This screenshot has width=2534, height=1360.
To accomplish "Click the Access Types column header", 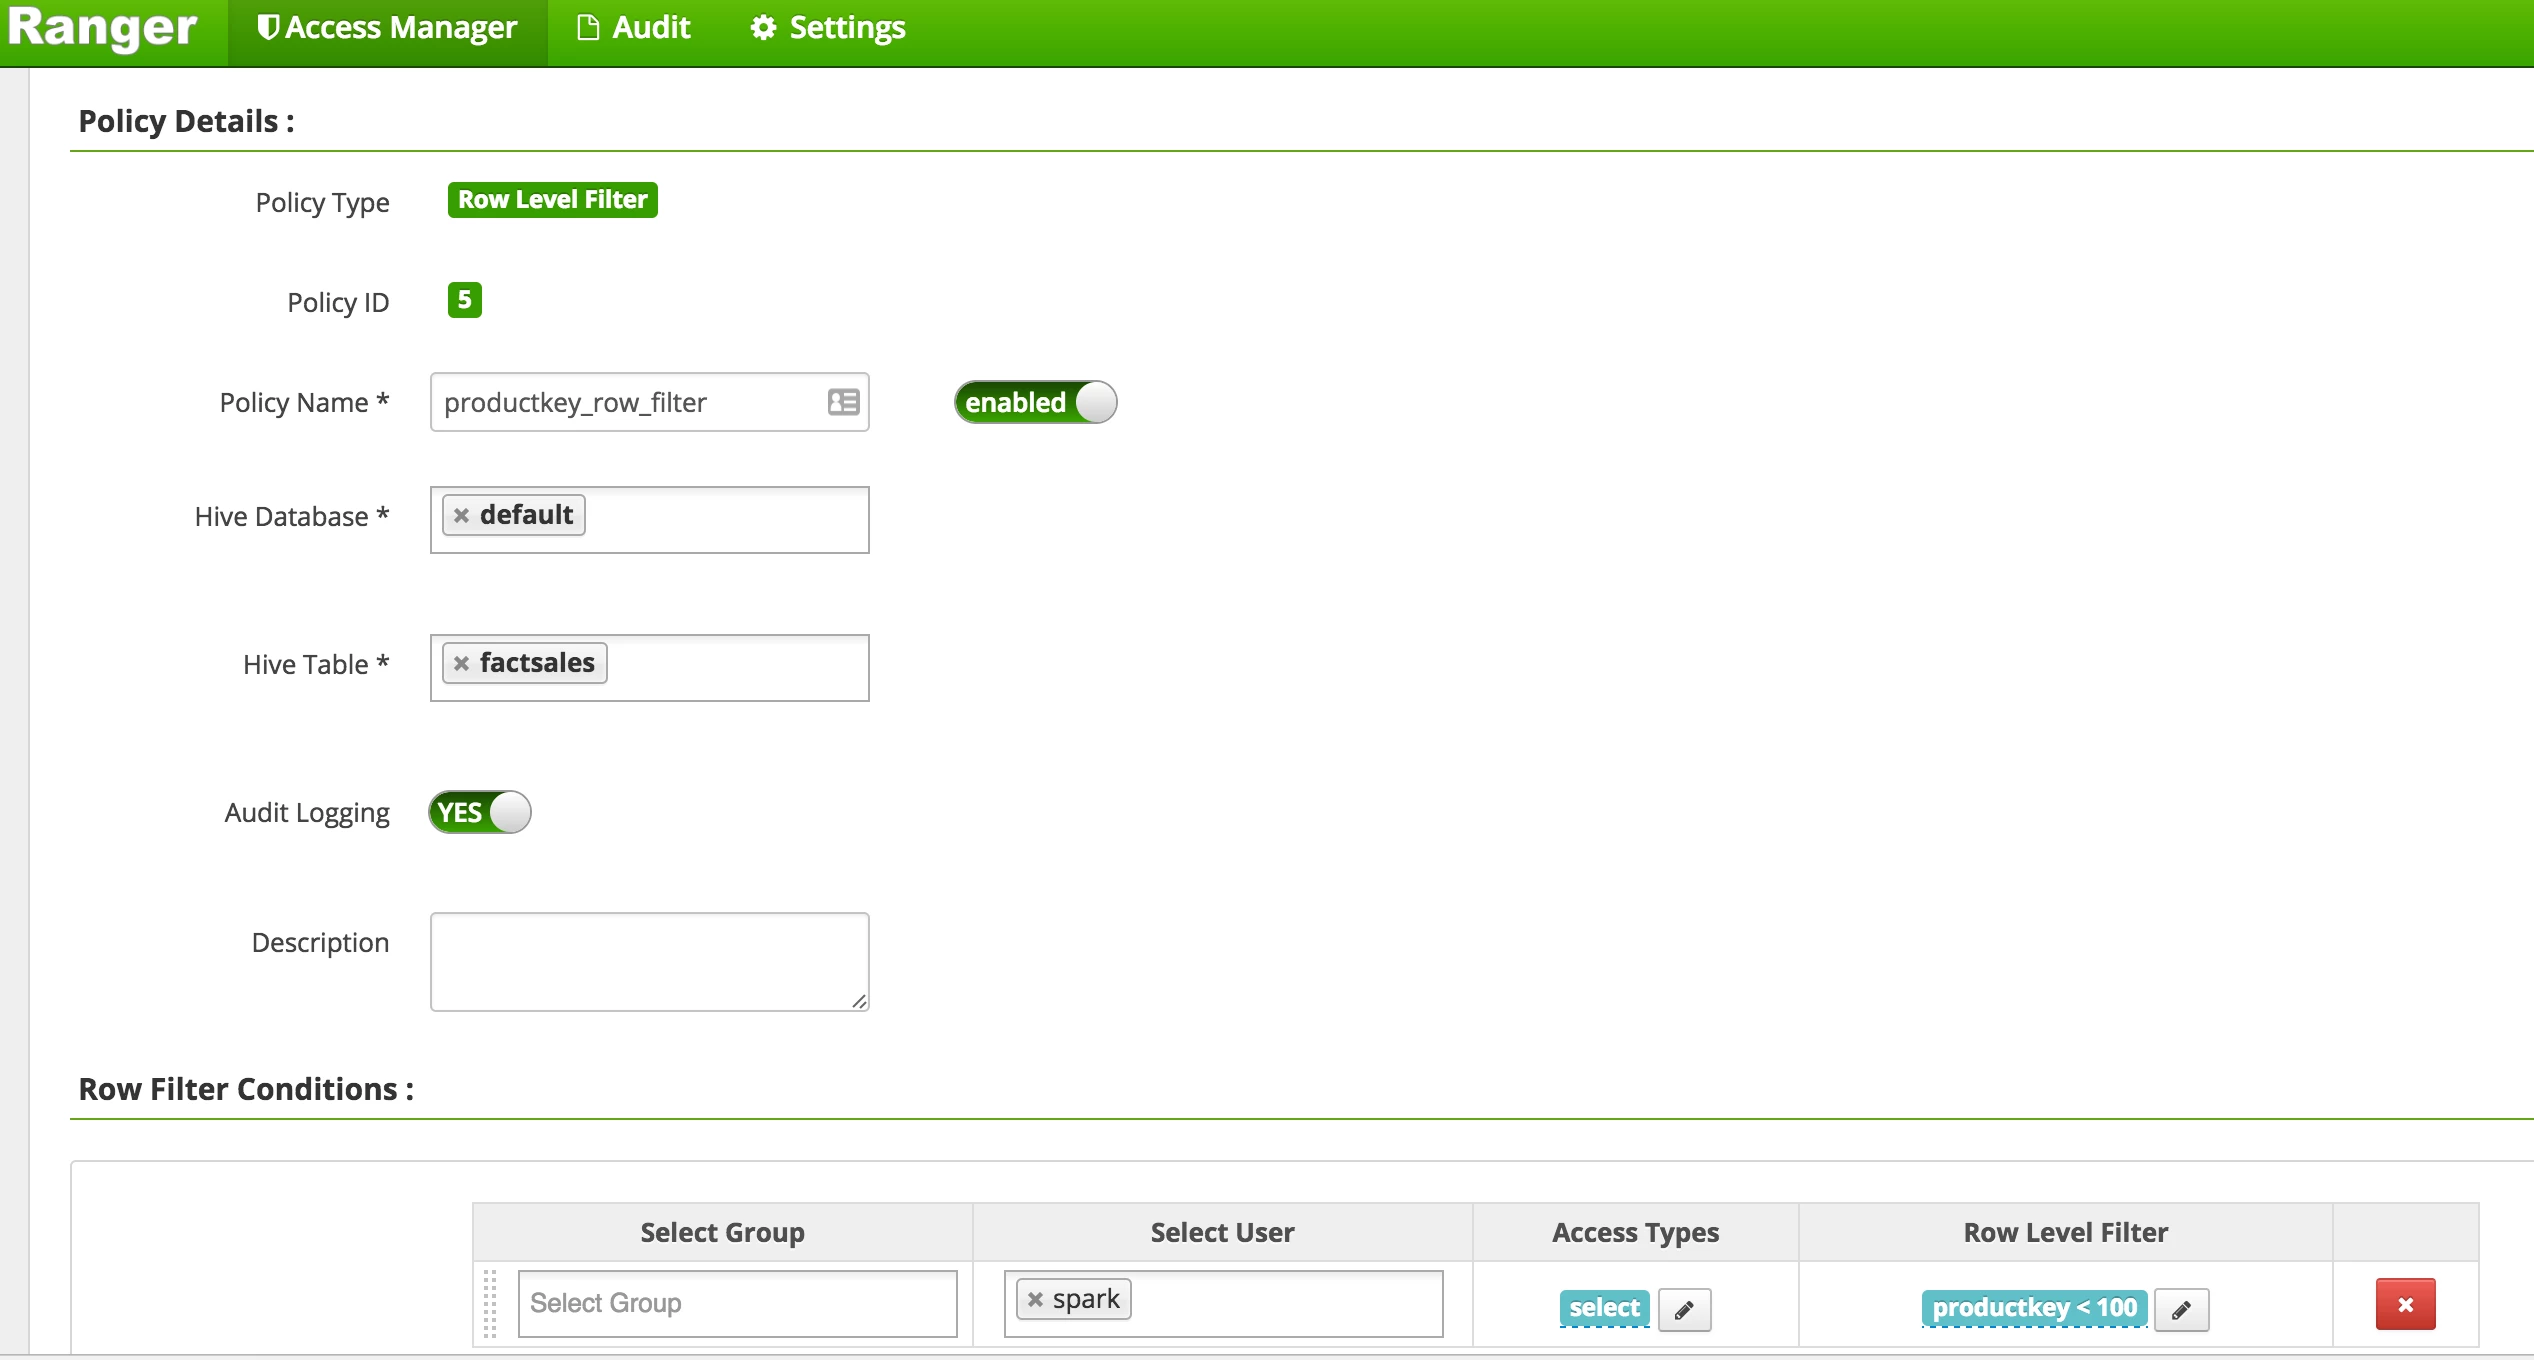I will pyautogui.click(x=1635, y=1232).
